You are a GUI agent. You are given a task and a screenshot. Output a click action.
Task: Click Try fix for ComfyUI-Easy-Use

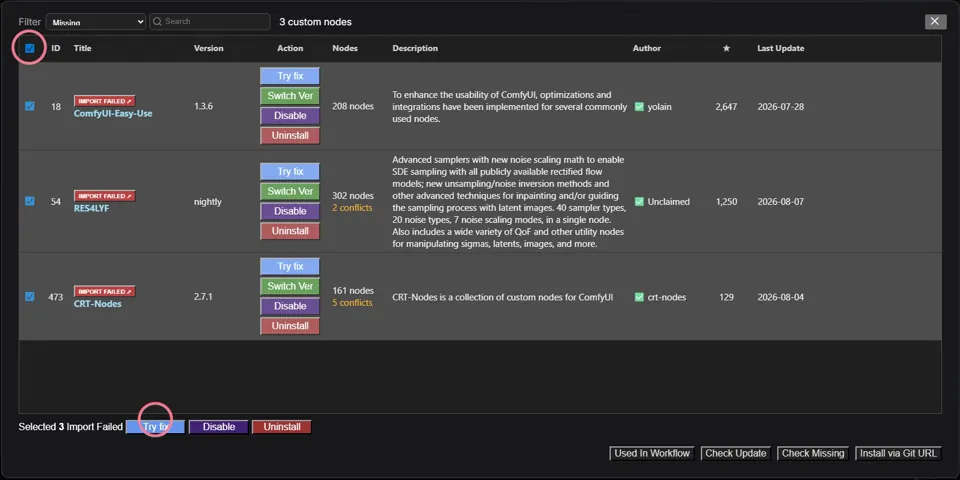(x=290, y=77)
